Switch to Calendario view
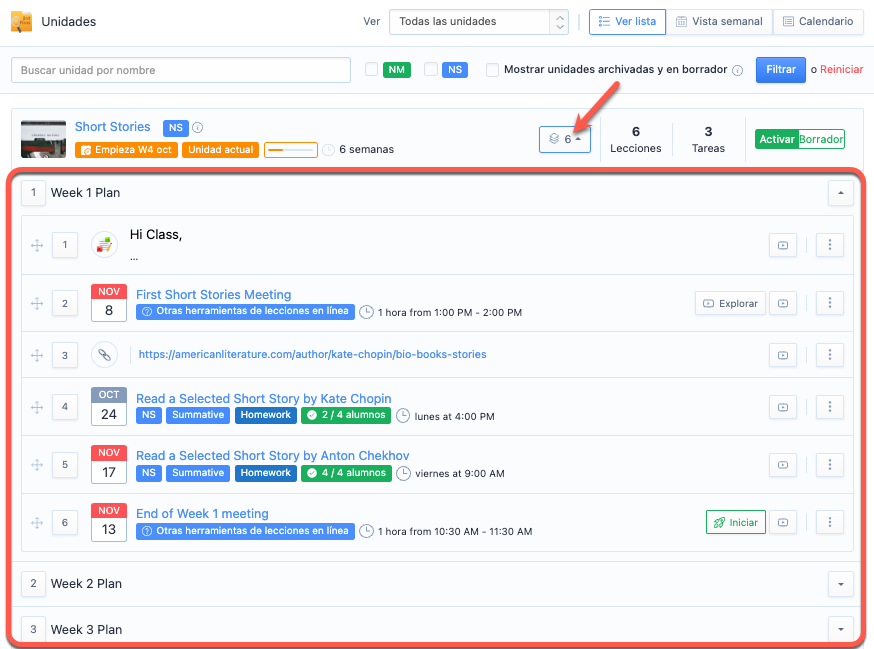The image size is (874, 649). pos(818,21)
